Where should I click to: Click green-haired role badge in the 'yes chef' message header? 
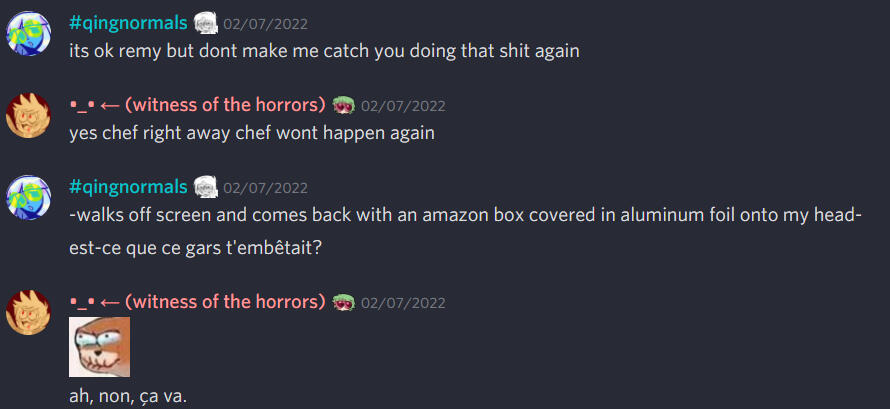pyautogui.click(x=343, y=106)
